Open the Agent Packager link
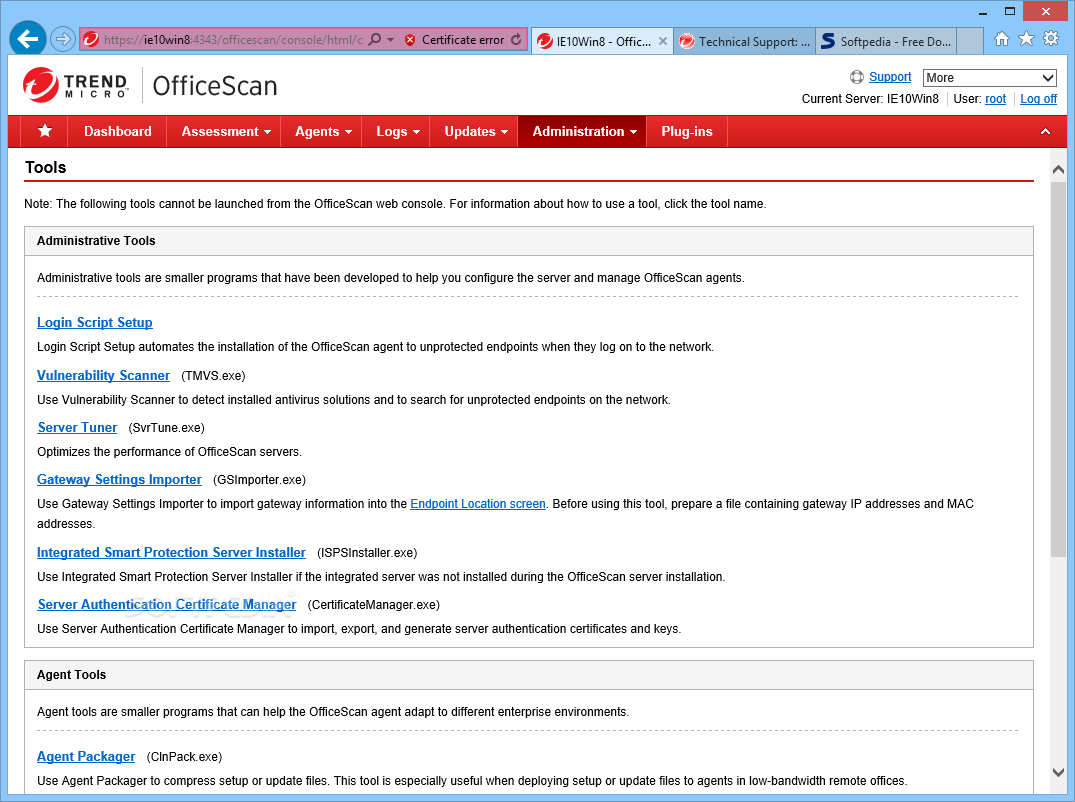 coord(86,756)
